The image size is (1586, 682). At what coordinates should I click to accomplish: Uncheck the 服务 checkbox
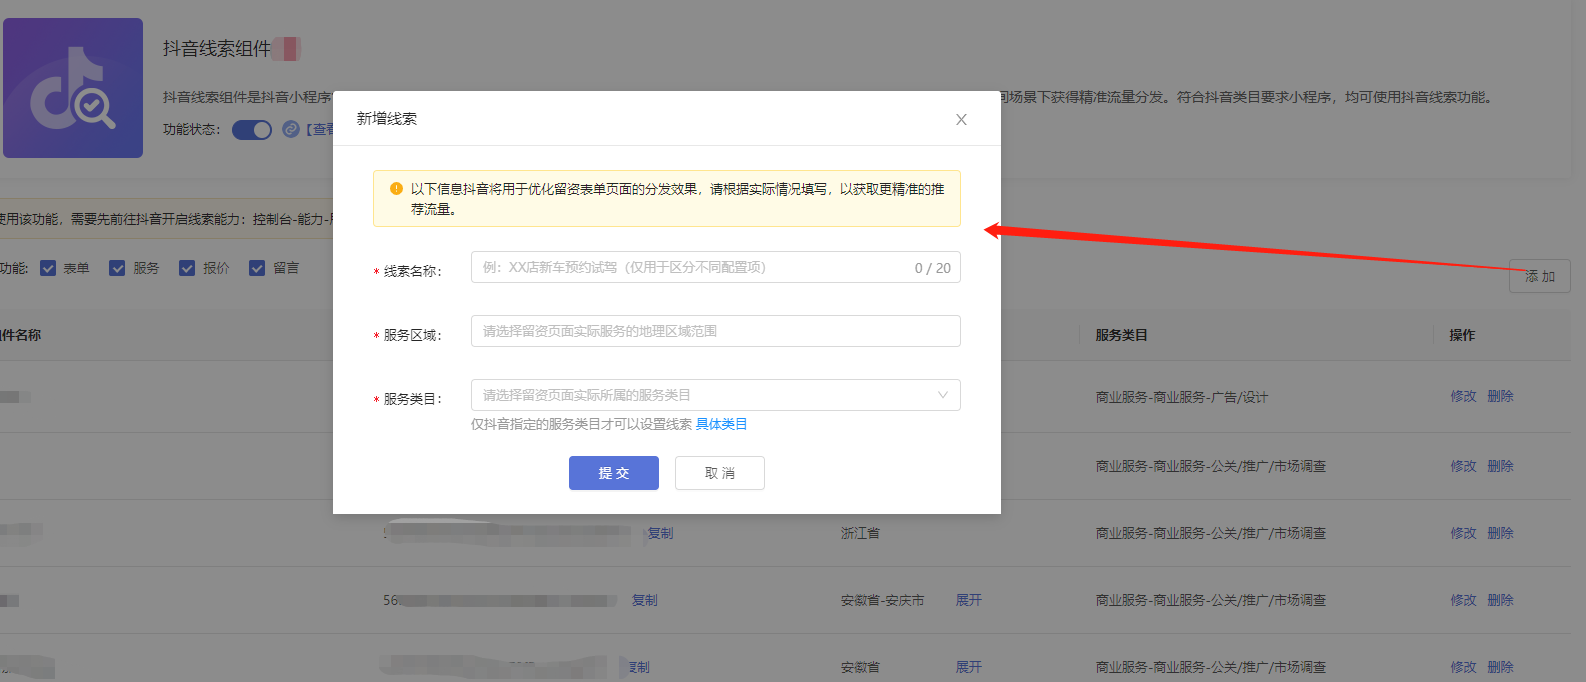click(117, 268)
